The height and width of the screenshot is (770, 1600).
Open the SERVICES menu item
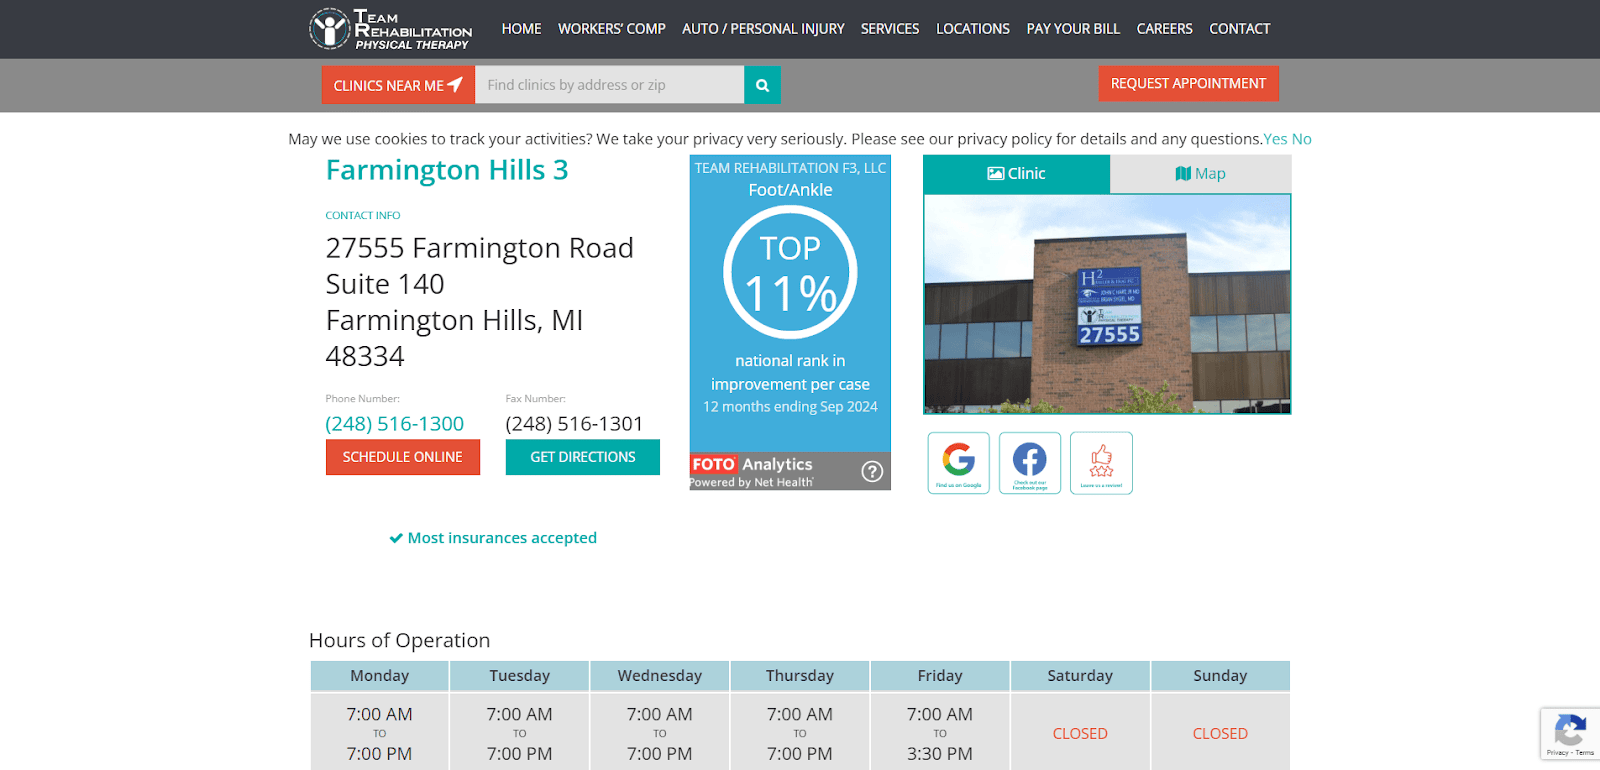click(890, 29)
